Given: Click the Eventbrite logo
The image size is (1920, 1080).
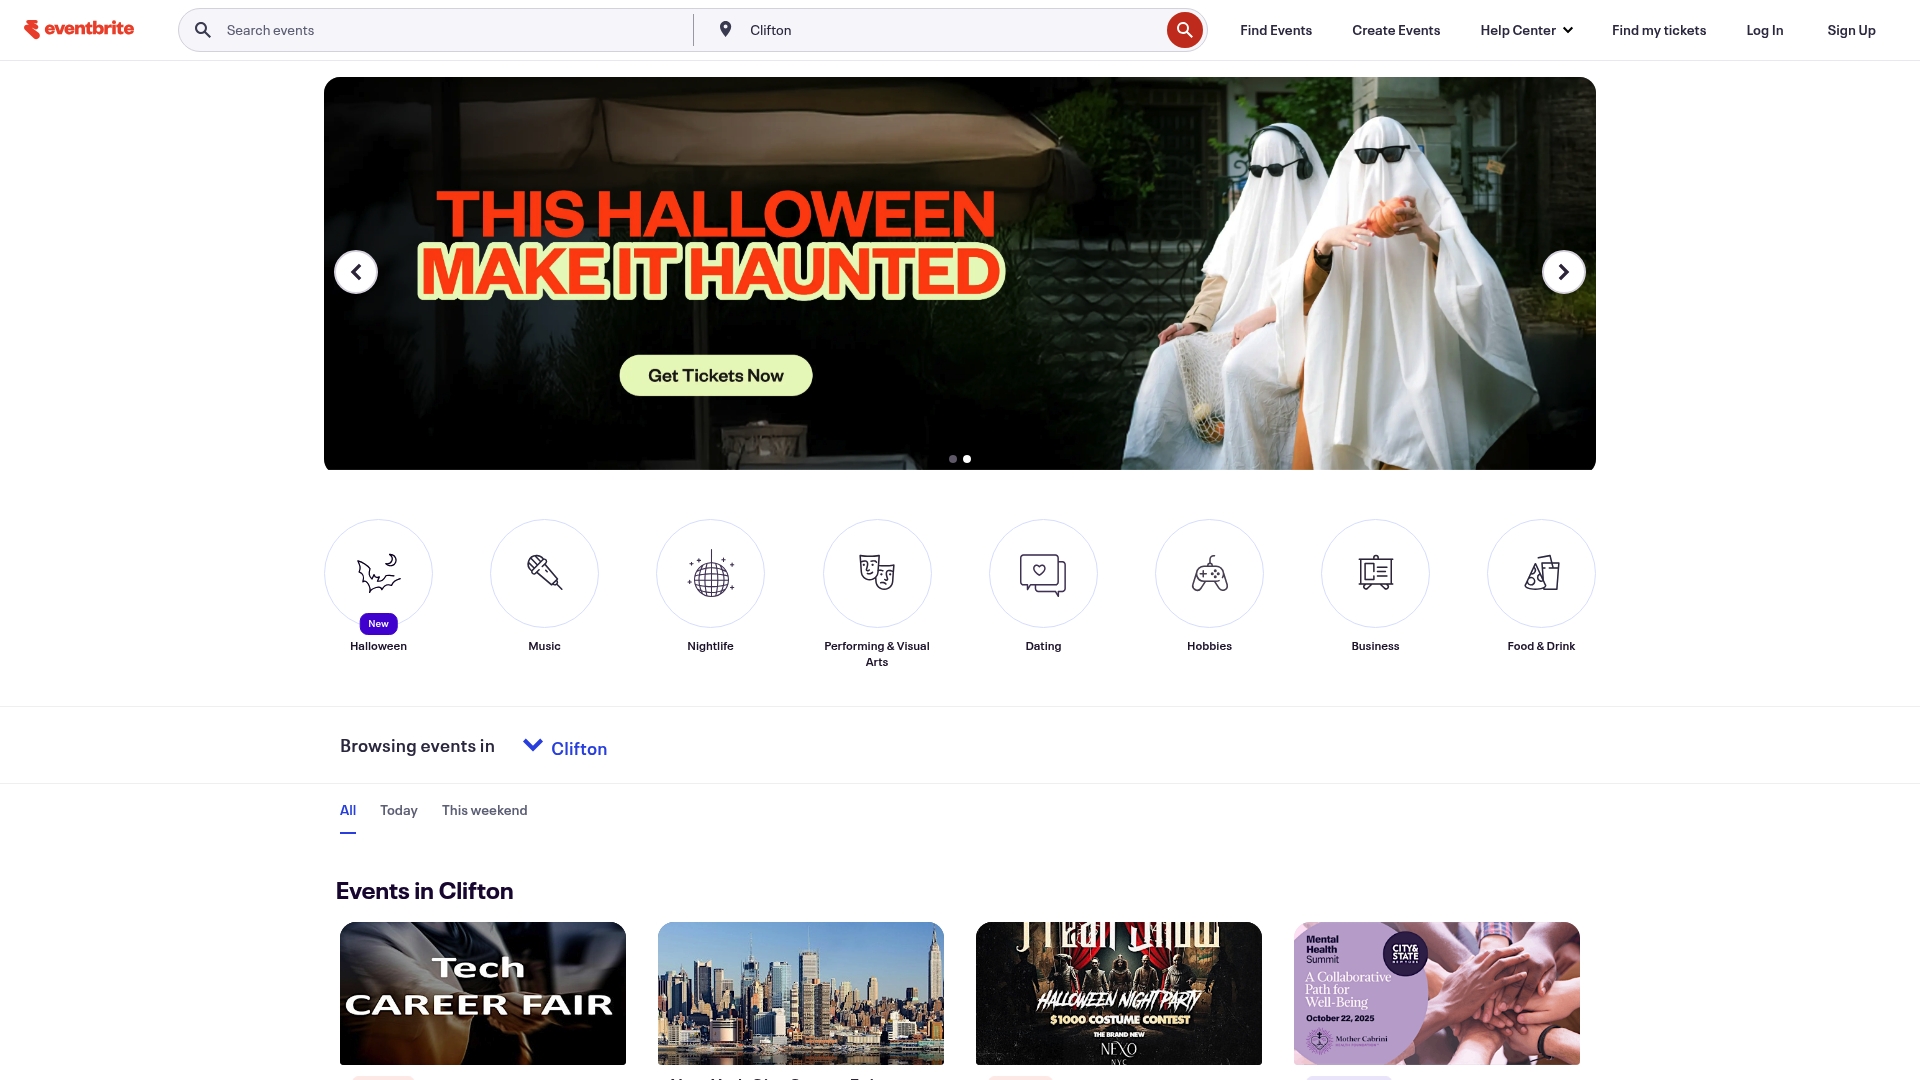Looking at the screenshot, I should [x=79, y=28].
